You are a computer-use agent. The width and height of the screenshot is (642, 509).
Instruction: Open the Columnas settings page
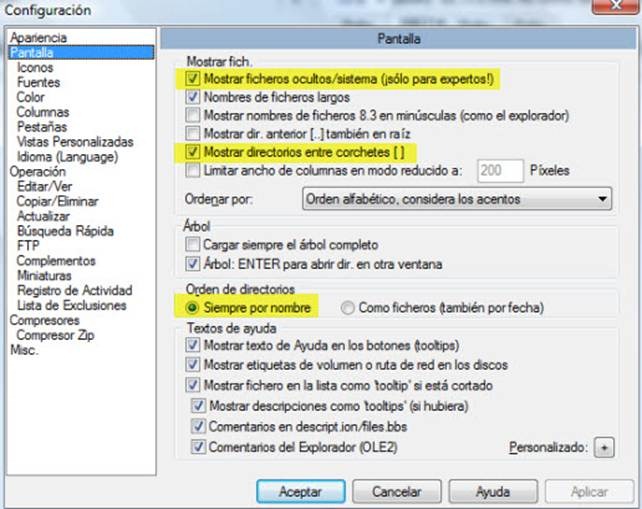43,112
